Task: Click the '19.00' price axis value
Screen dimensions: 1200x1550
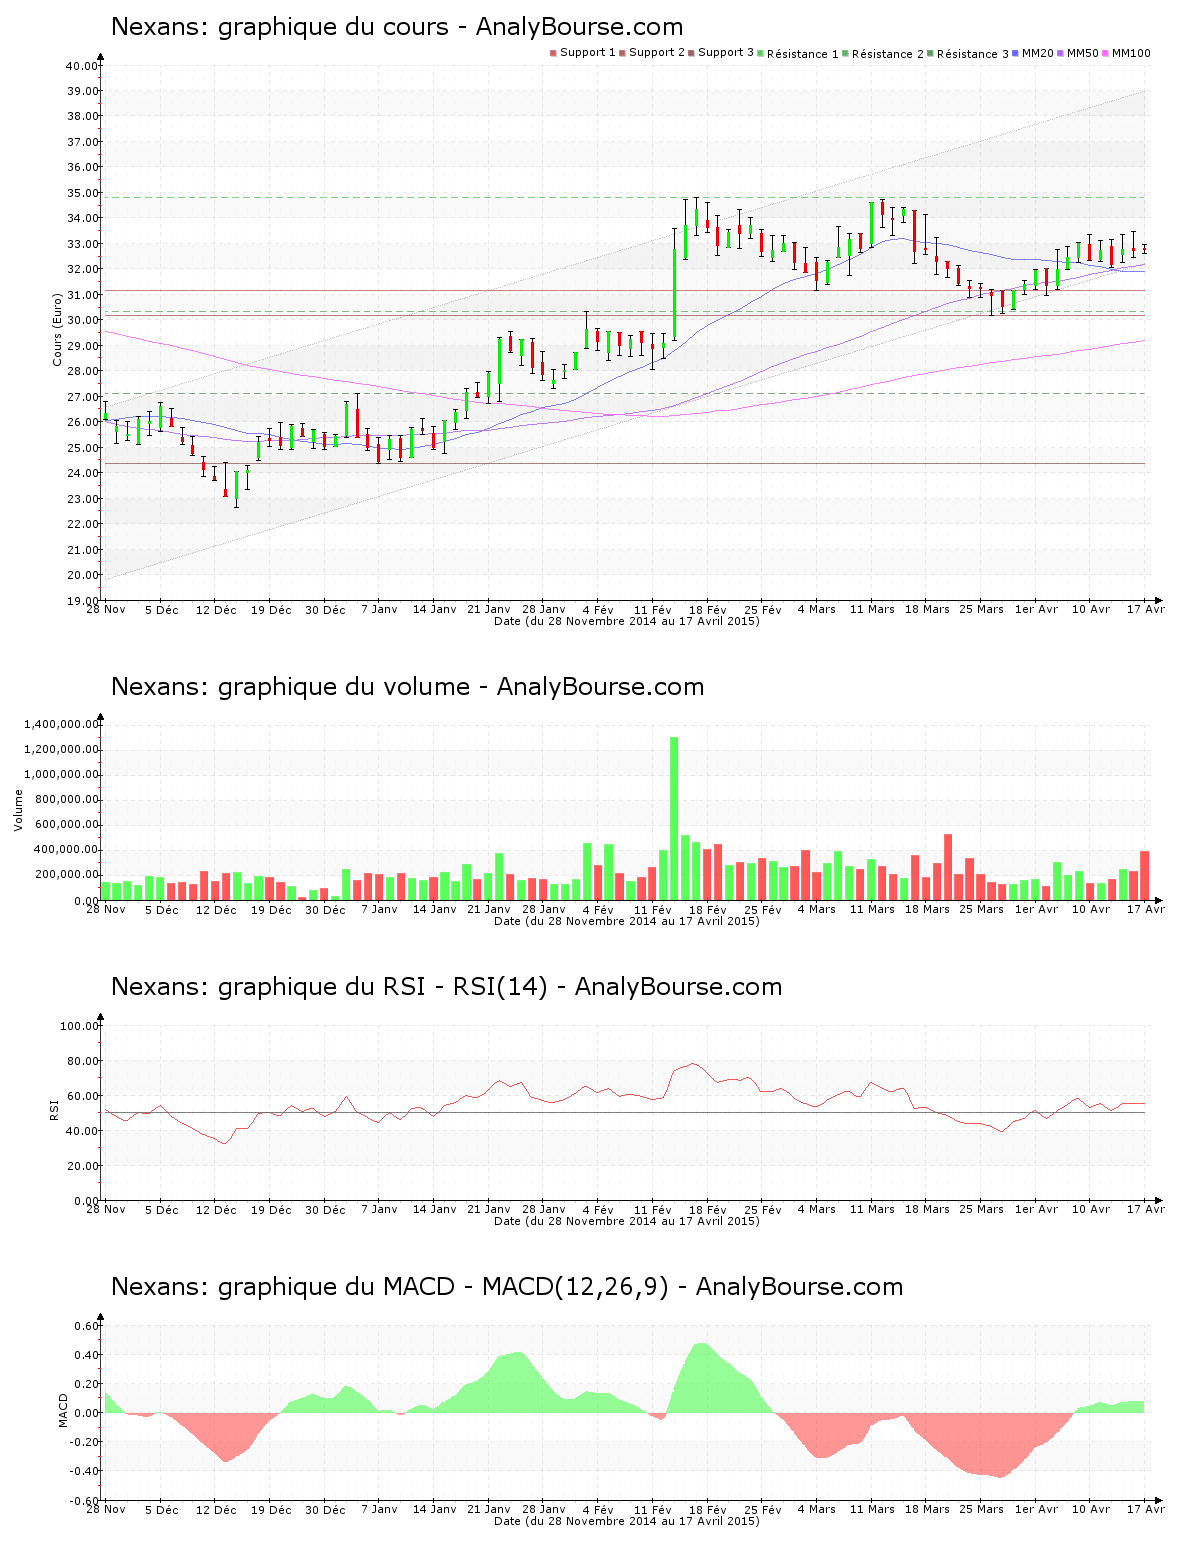Action: (82, 601)
